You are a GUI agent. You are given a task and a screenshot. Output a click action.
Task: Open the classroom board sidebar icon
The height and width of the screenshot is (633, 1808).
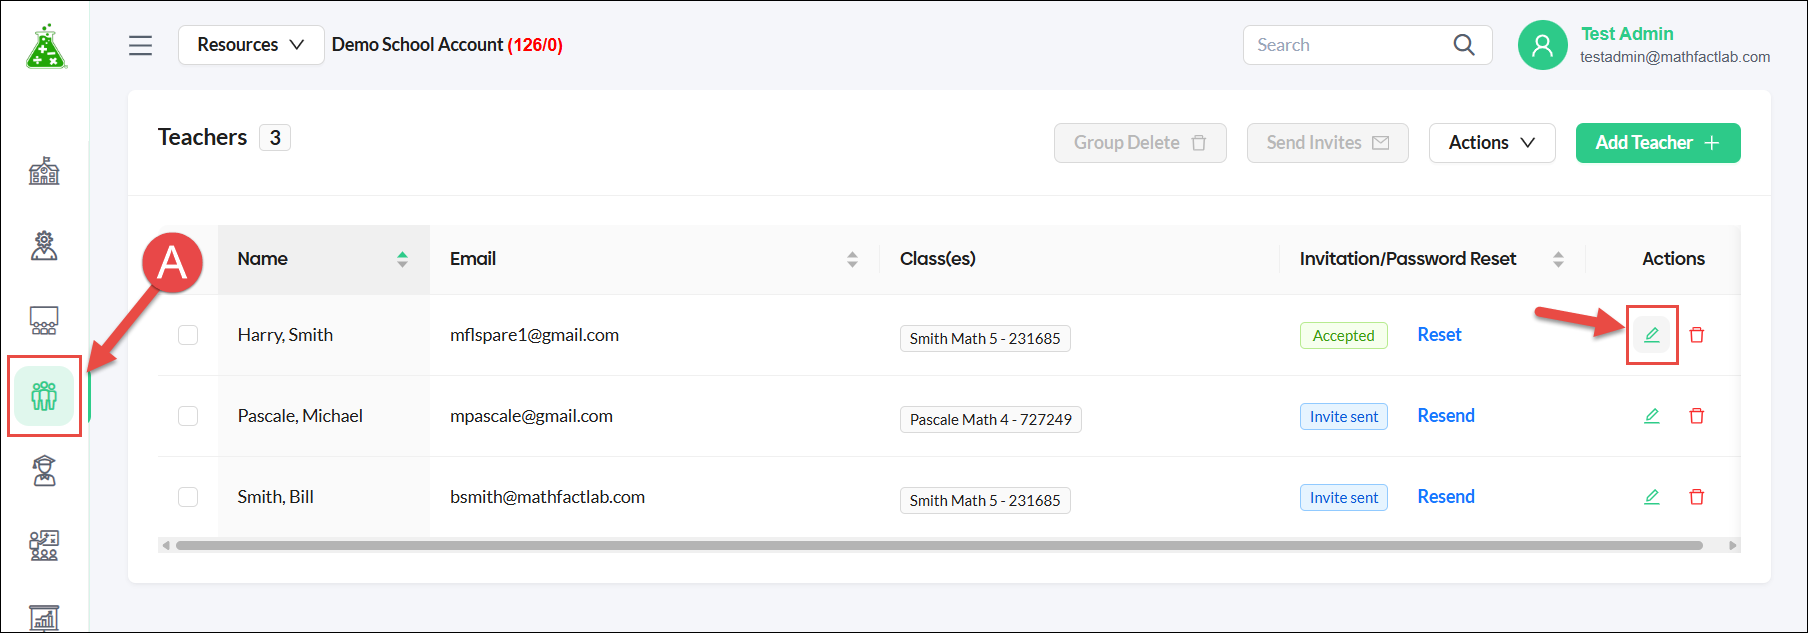coord(44,320)
